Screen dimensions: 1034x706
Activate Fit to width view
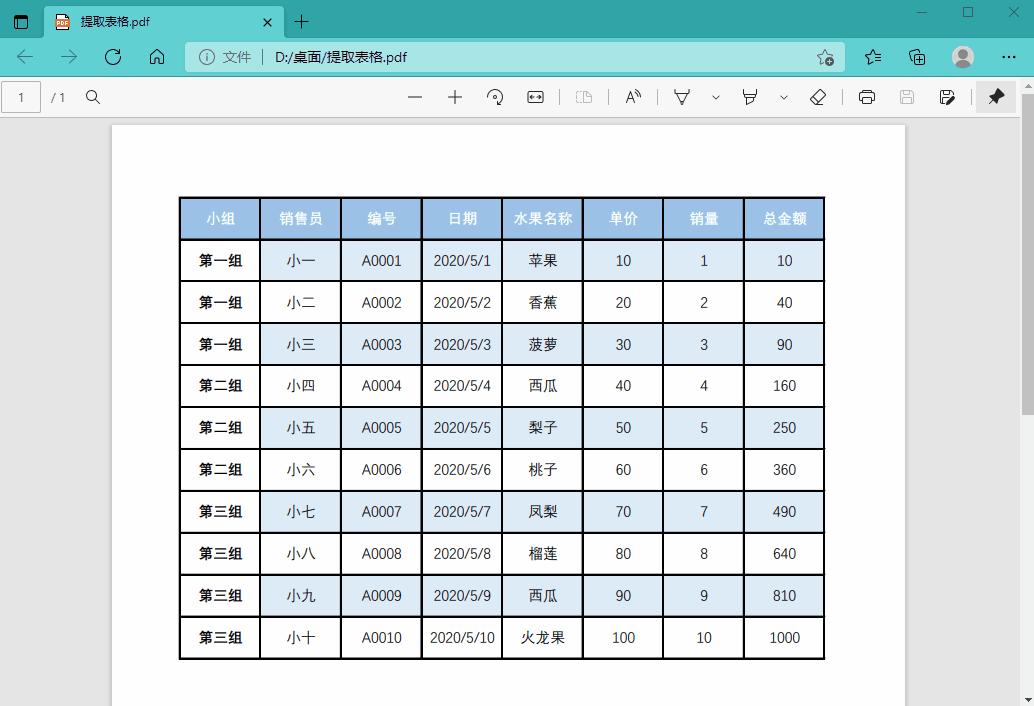pos(535,97)
